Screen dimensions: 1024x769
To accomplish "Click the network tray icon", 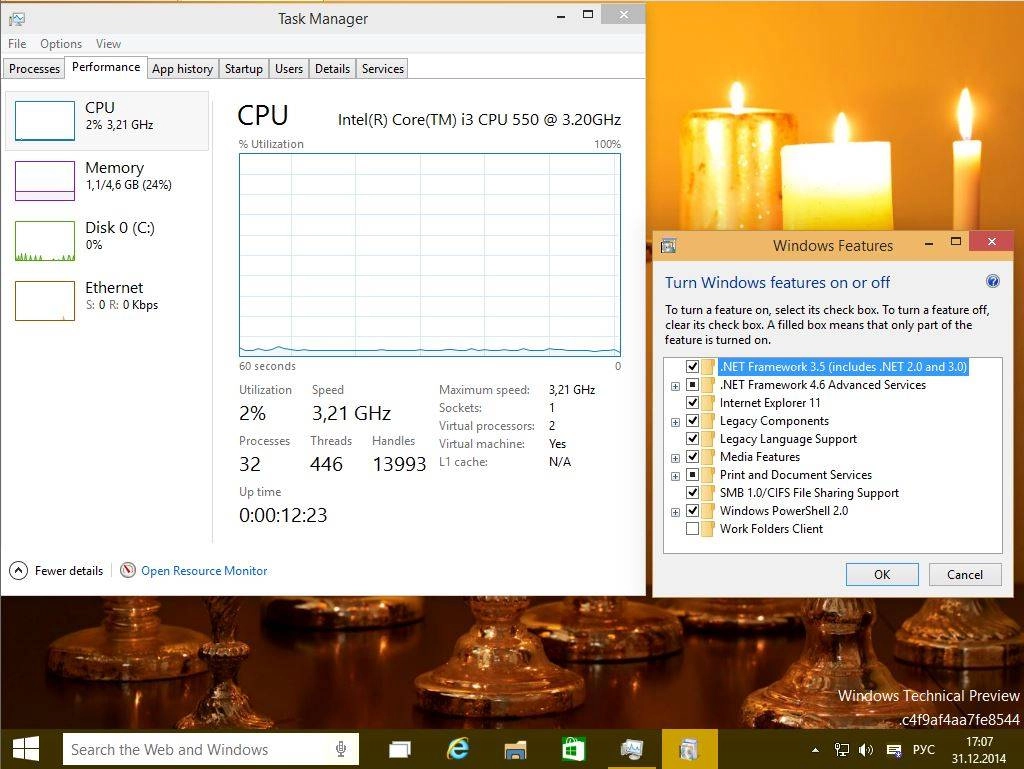I will 842,750.
